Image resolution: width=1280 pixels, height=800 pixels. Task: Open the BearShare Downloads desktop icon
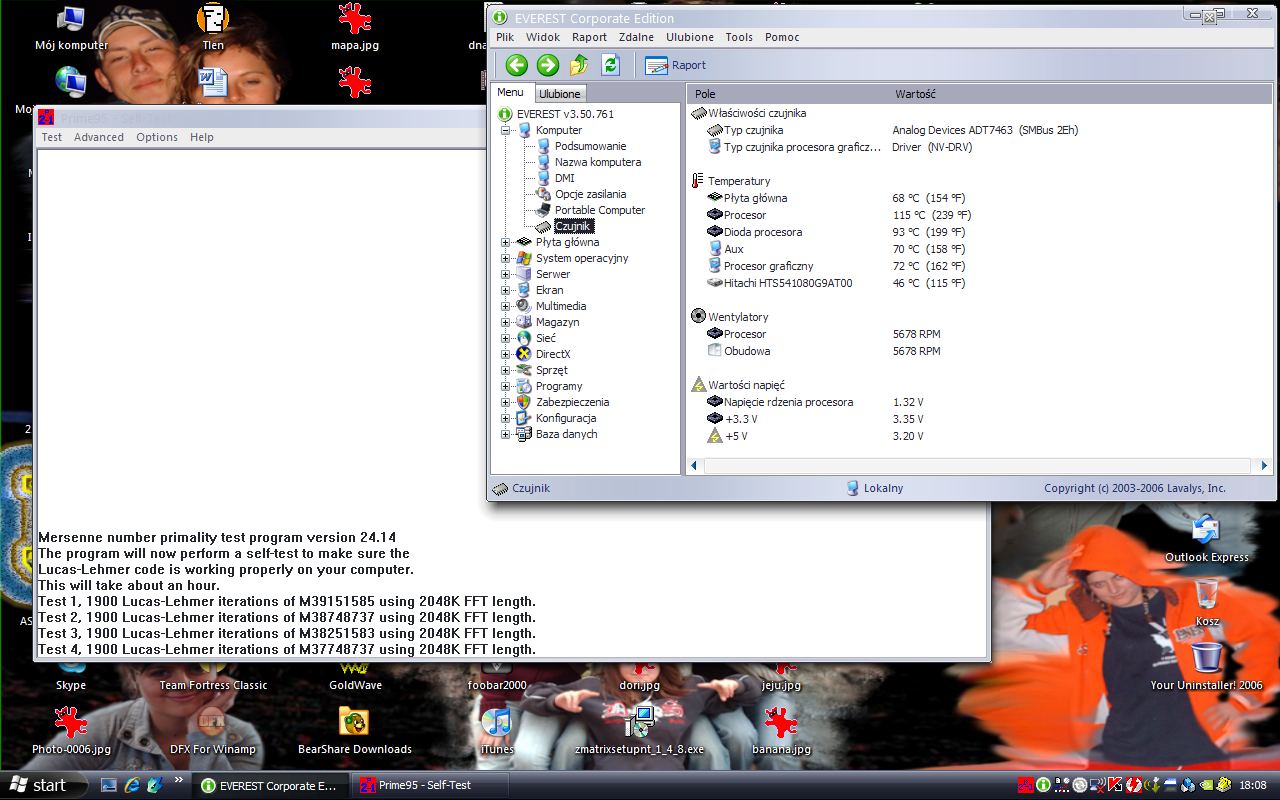(x=355, y=731)
